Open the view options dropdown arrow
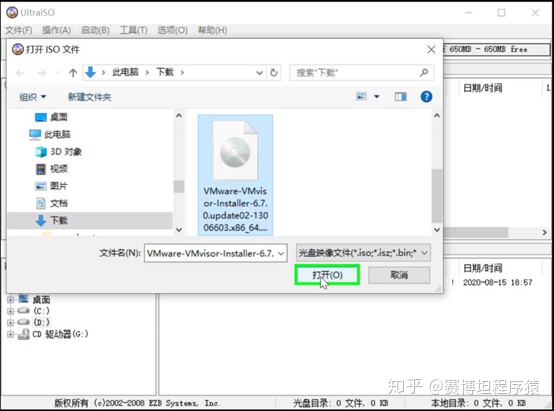The width and height of the screenshot is (554, 411). pos(377,96)
